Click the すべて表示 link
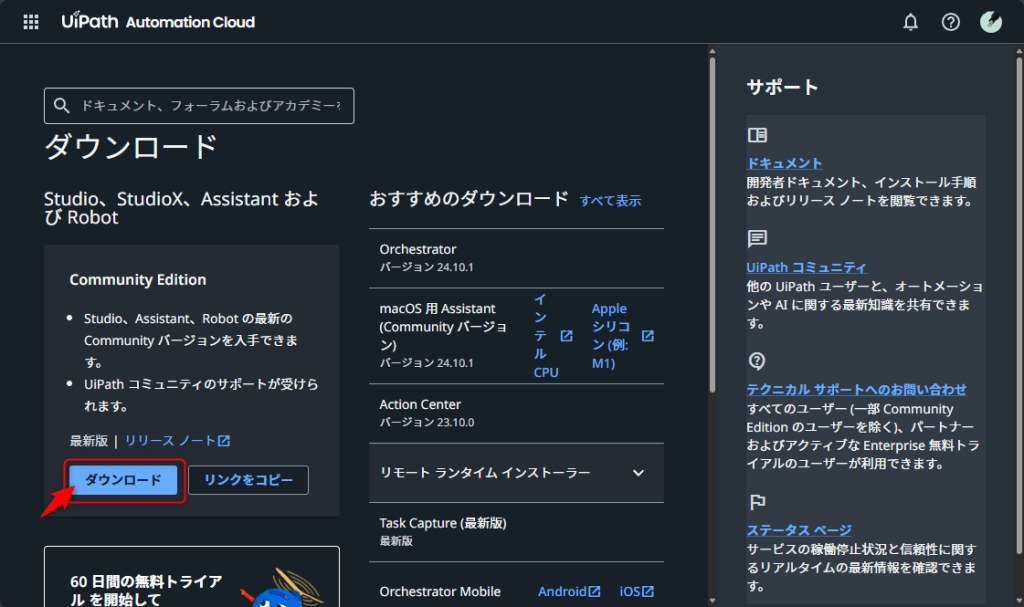Image resolution: width=1024 pixels, height=607 pixels. (610, 201)
